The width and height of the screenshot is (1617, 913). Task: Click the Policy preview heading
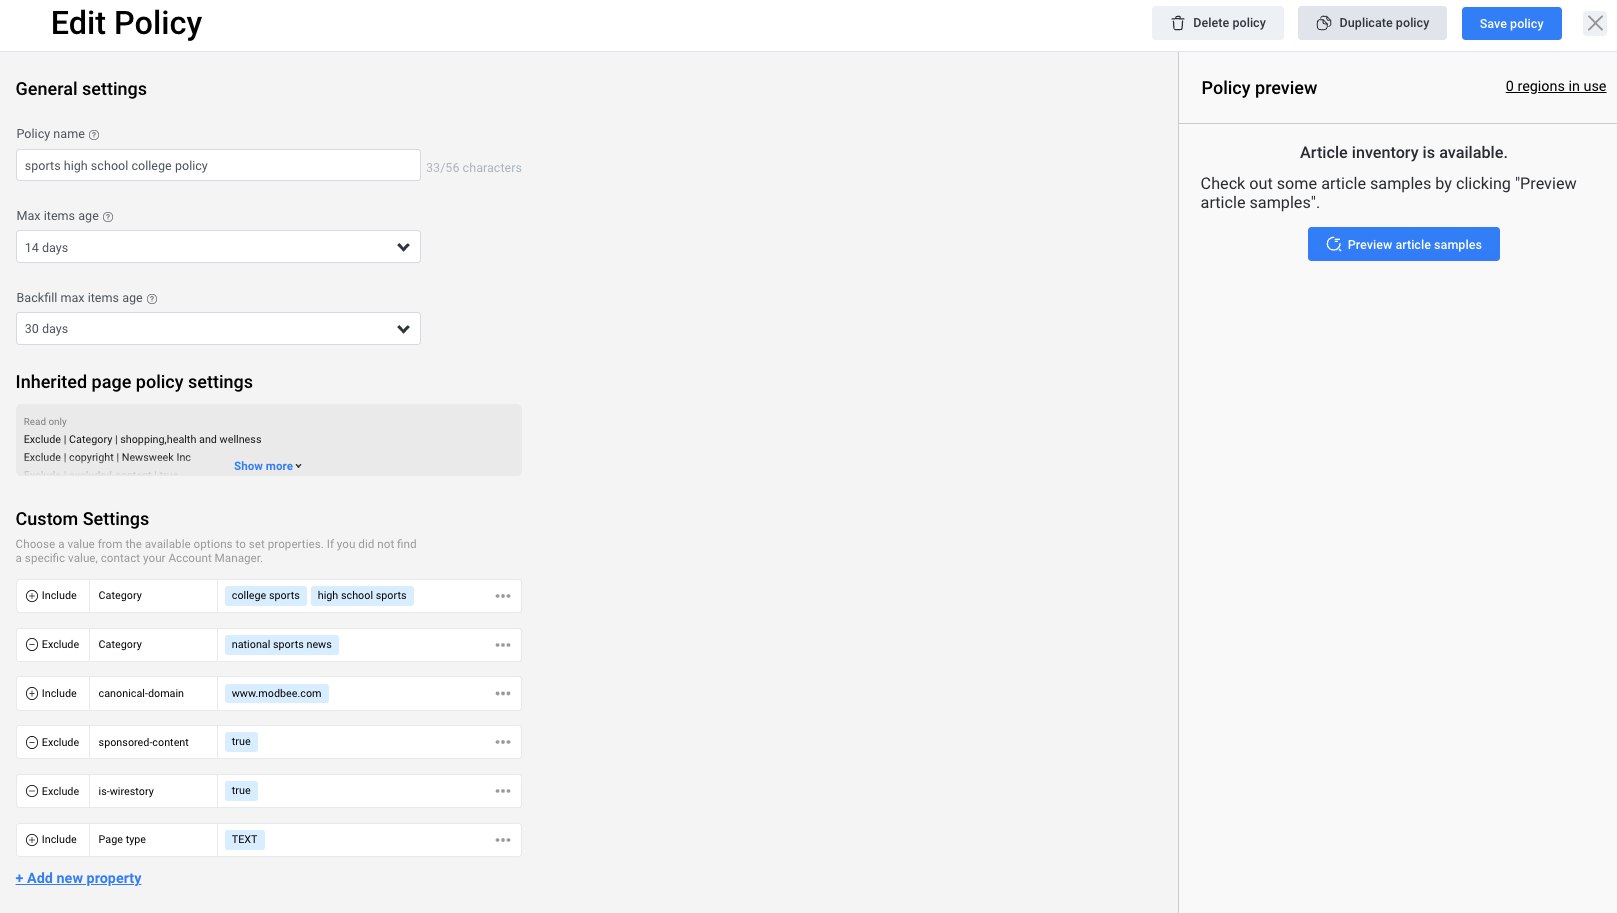[x=1259, y=88]
